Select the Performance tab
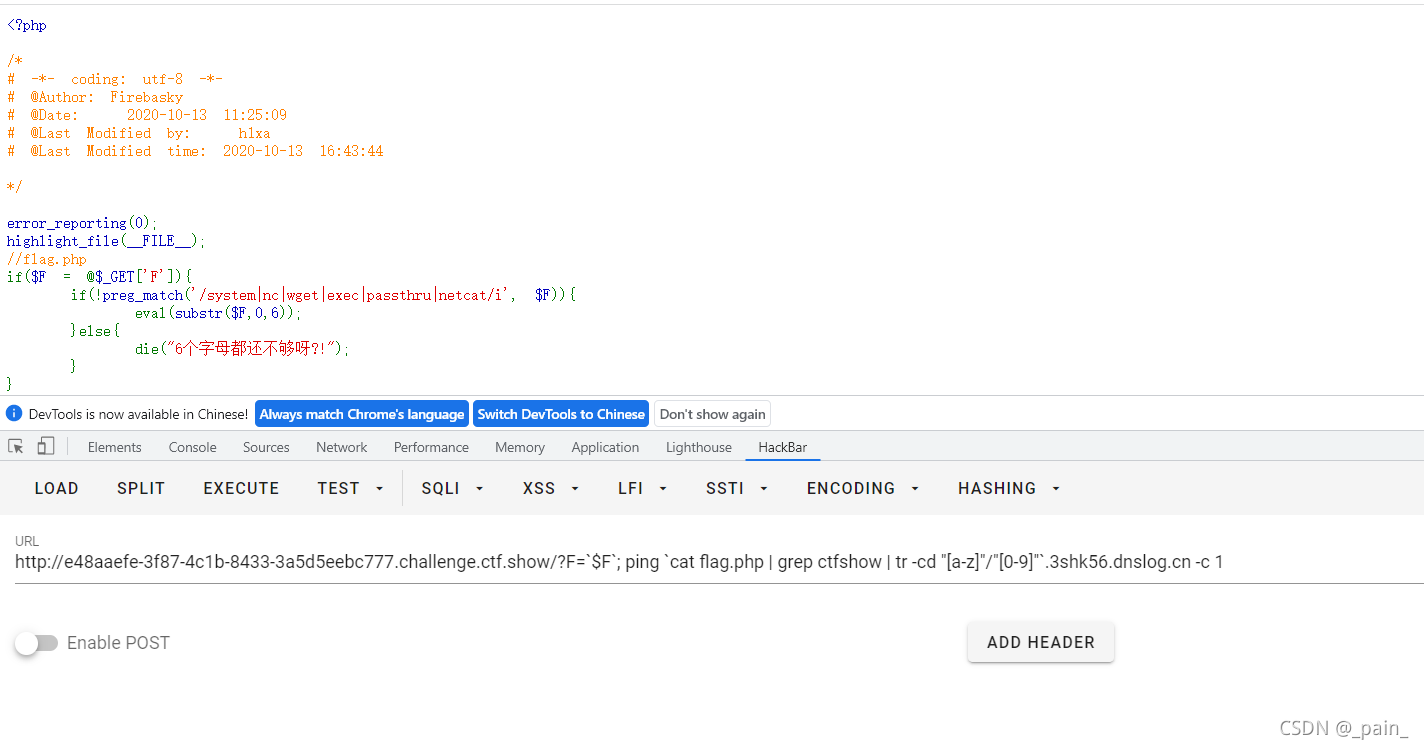Screen dimensions: 1424x749 point(431,447)
